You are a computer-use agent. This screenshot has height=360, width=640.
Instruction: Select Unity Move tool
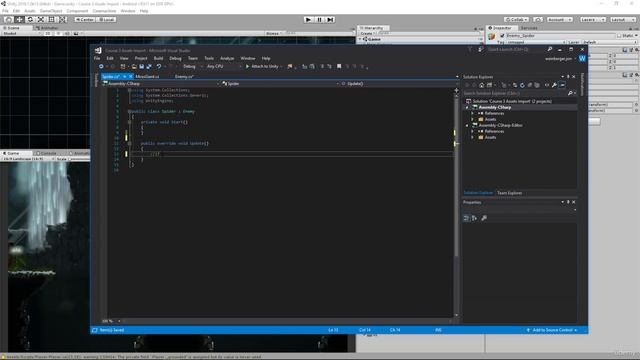coord(19,20)
